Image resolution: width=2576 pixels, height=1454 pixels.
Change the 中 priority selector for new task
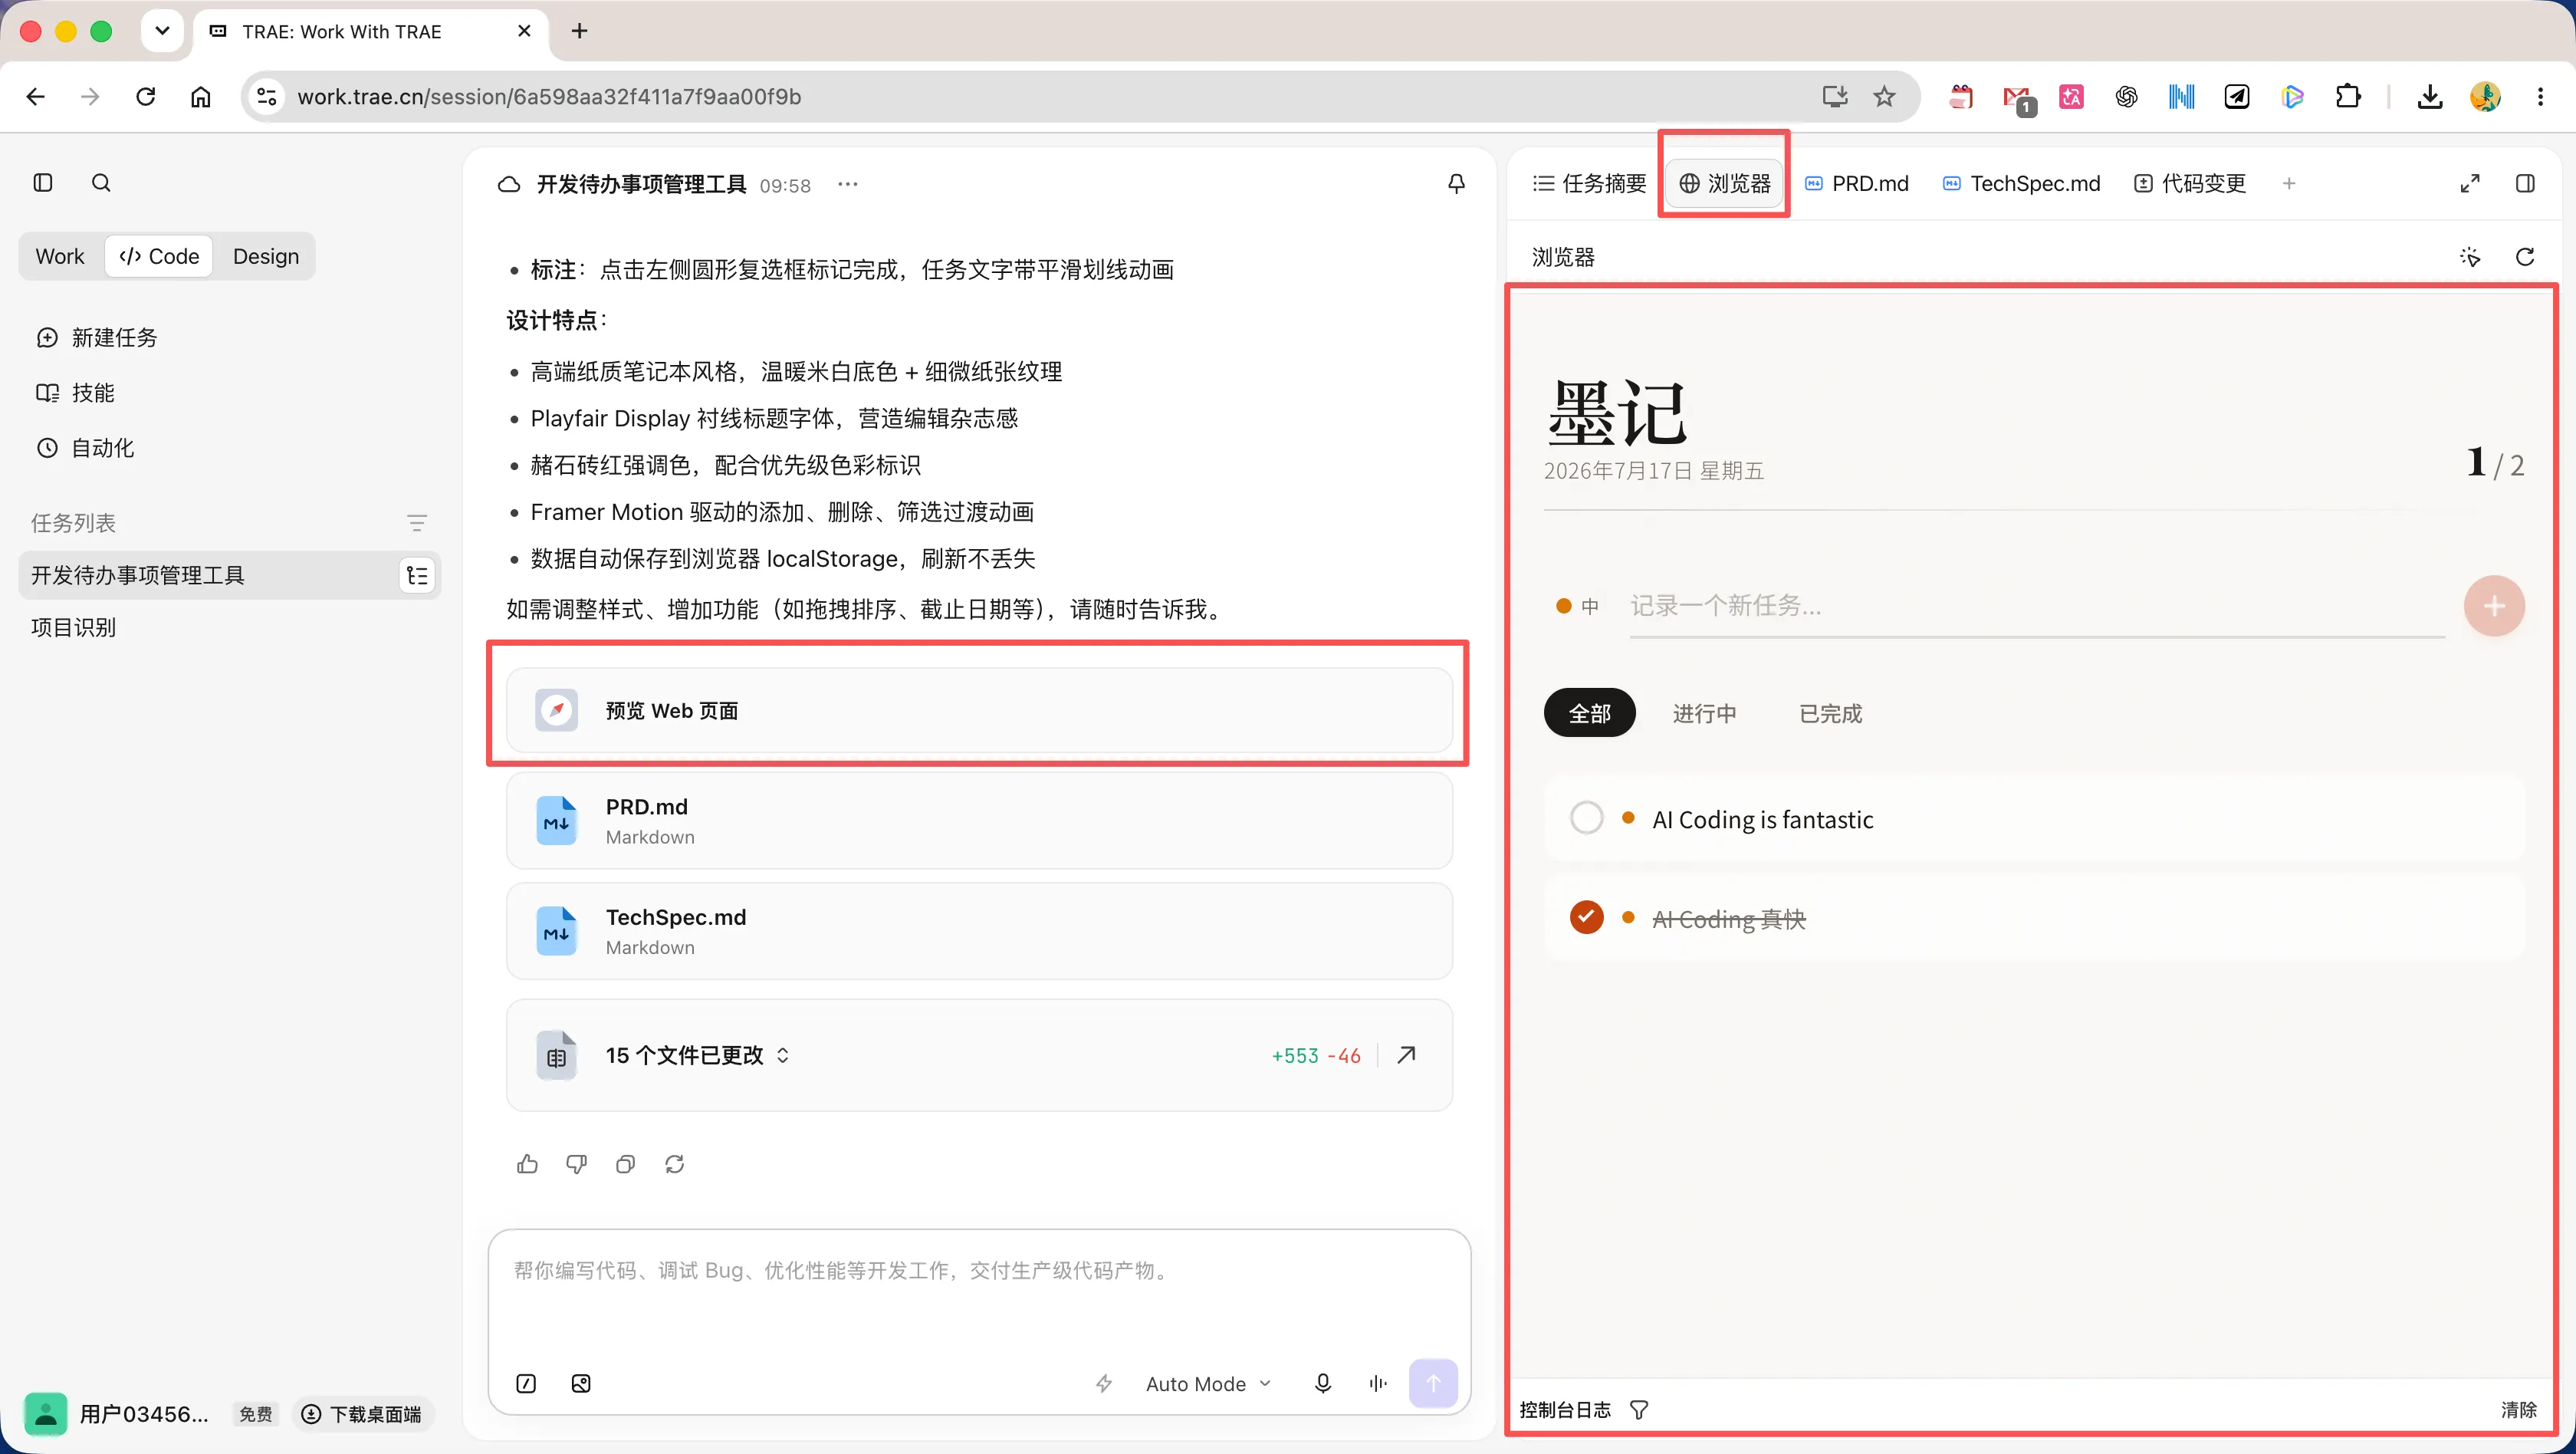1577,606
